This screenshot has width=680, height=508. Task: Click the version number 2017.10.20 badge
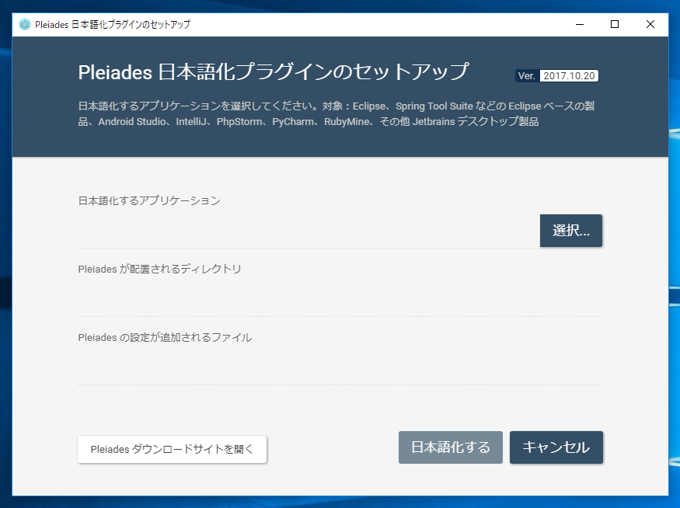[569, 76]
